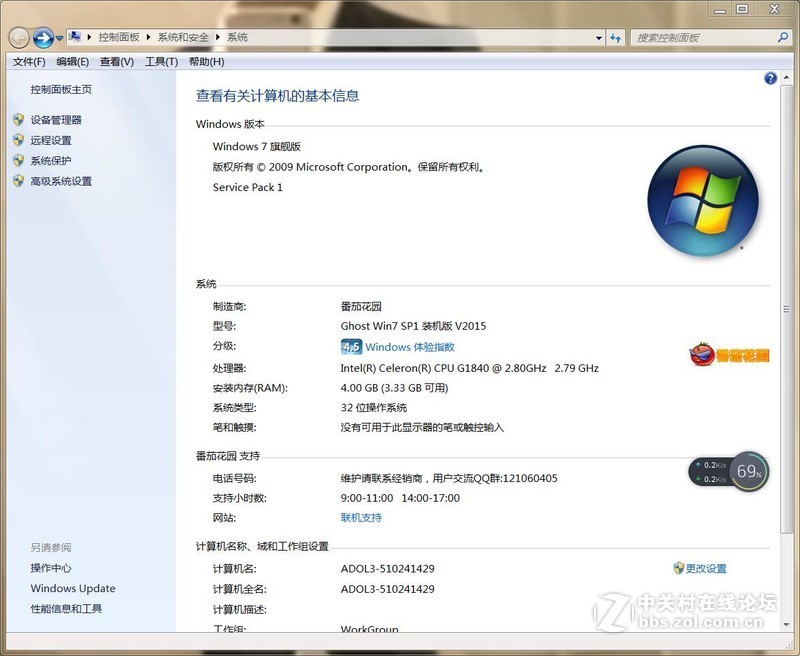Click the Intel(R) Celeron(R) CPU G1840 text
Image resolution: width=800 pixels, height=656 pixels.
(470, 368)
